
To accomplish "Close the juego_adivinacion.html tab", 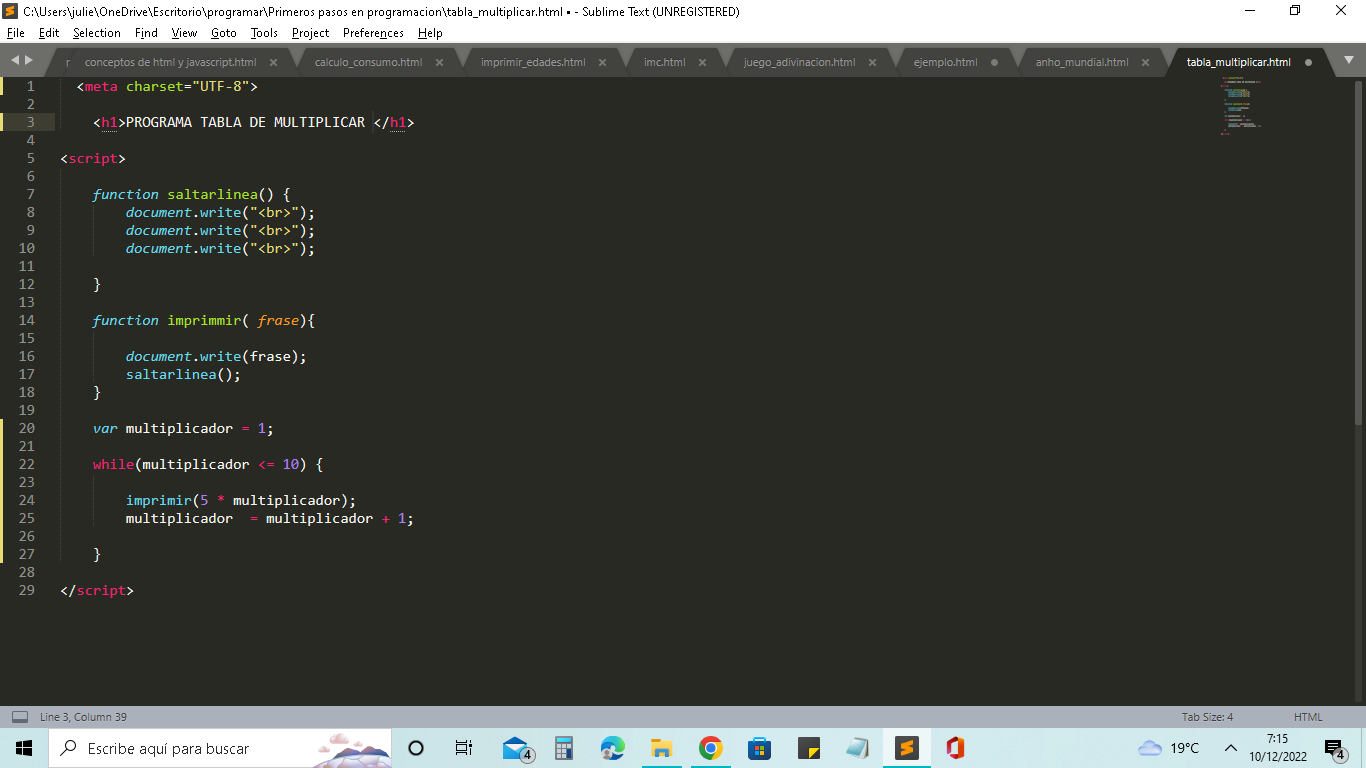I will pyautogui.click(x=872, y=62).
